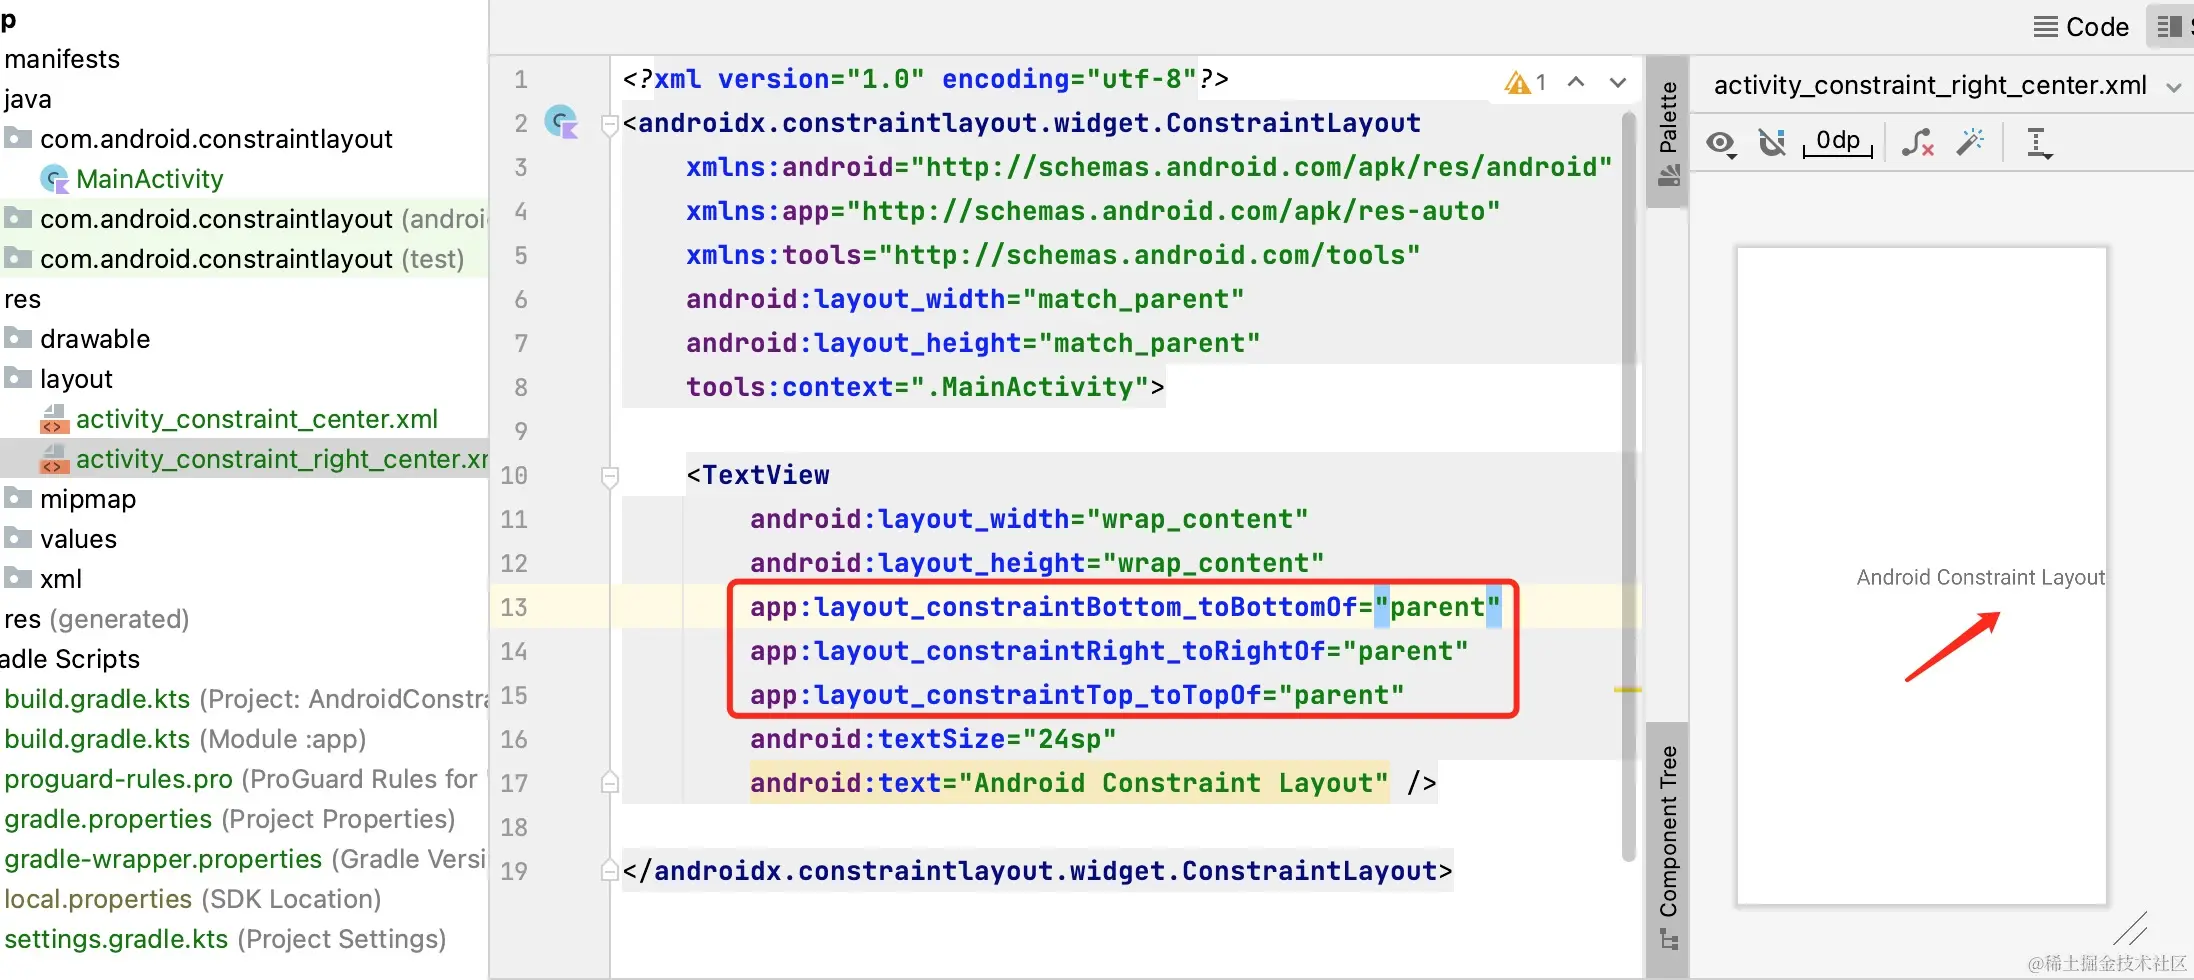Click the Infer Constraints magic wand

point(1970,142)
